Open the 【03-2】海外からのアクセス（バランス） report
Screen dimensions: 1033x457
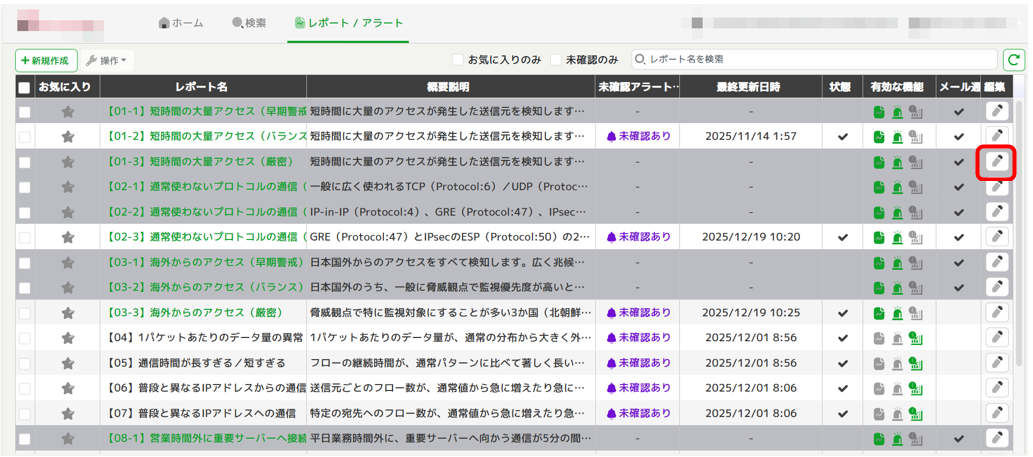pos(204,288)
